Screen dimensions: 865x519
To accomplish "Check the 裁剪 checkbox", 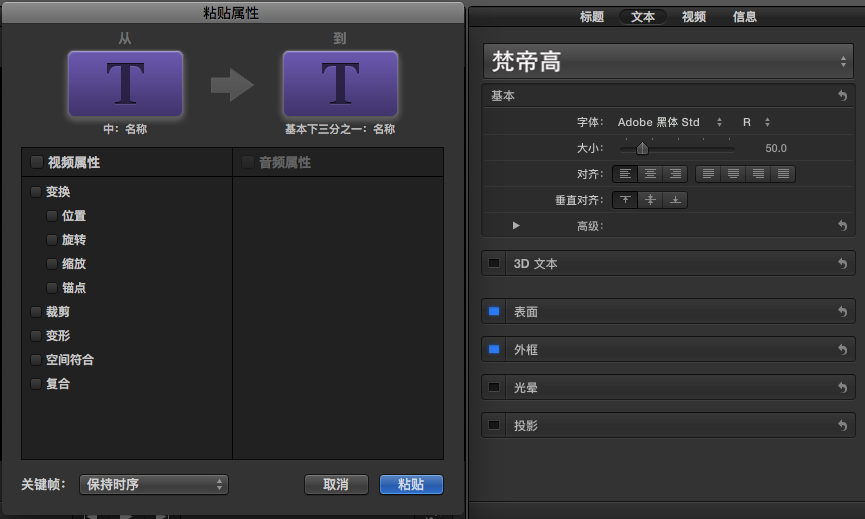I will click(36, 312).
